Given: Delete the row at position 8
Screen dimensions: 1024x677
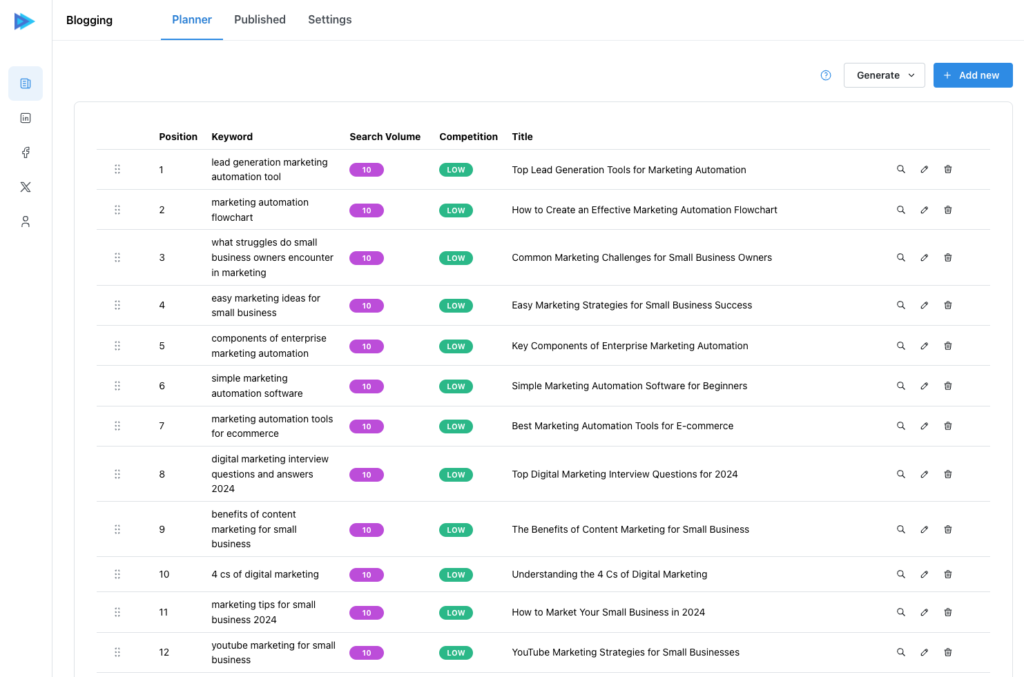Looking at the screenshot, I should click(x=948, y=474).
